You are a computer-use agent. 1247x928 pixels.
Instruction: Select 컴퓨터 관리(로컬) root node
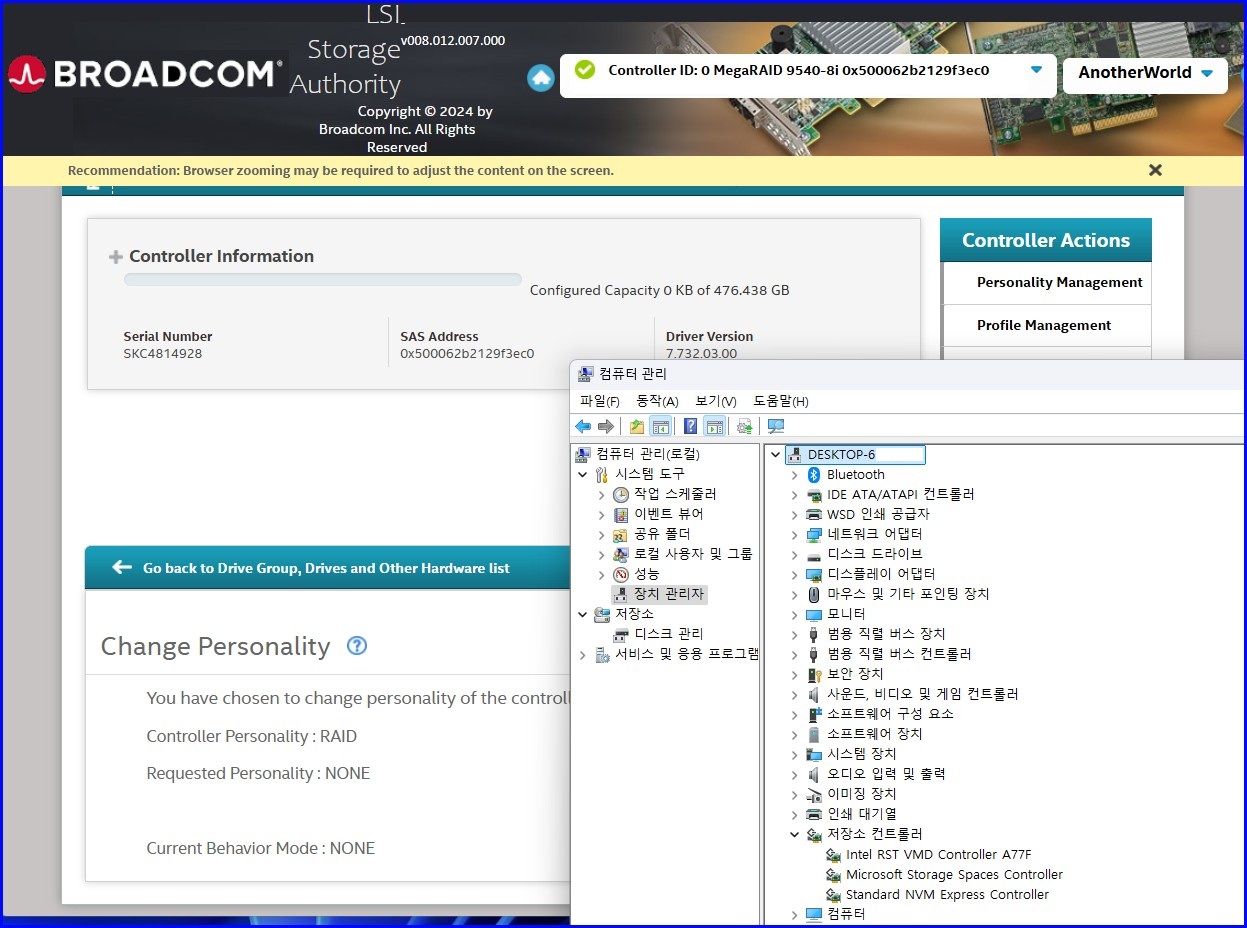[x=647, y=454]
